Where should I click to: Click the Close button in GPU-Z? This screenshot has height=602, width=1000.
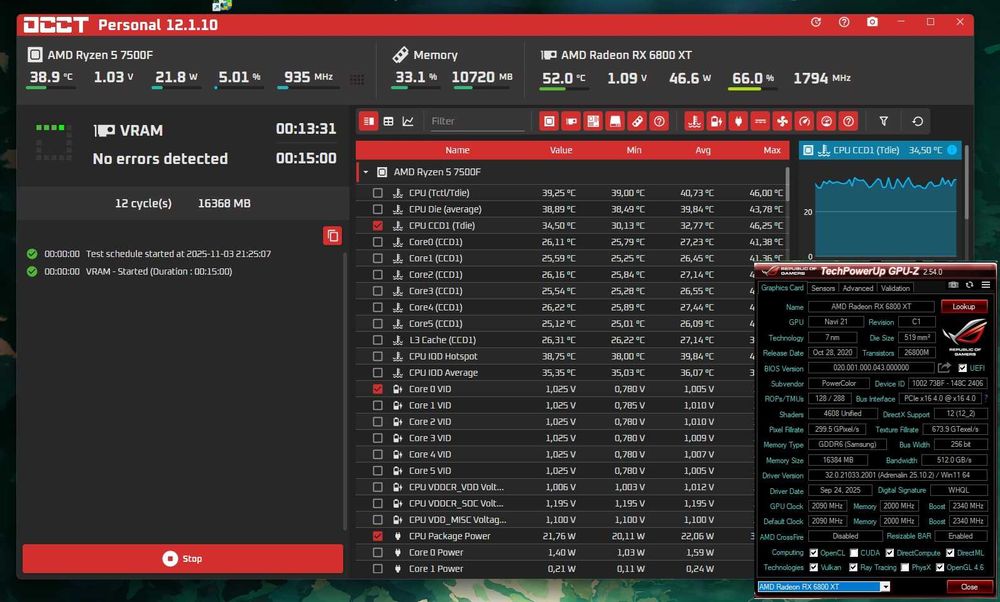(x=969, y=587)
